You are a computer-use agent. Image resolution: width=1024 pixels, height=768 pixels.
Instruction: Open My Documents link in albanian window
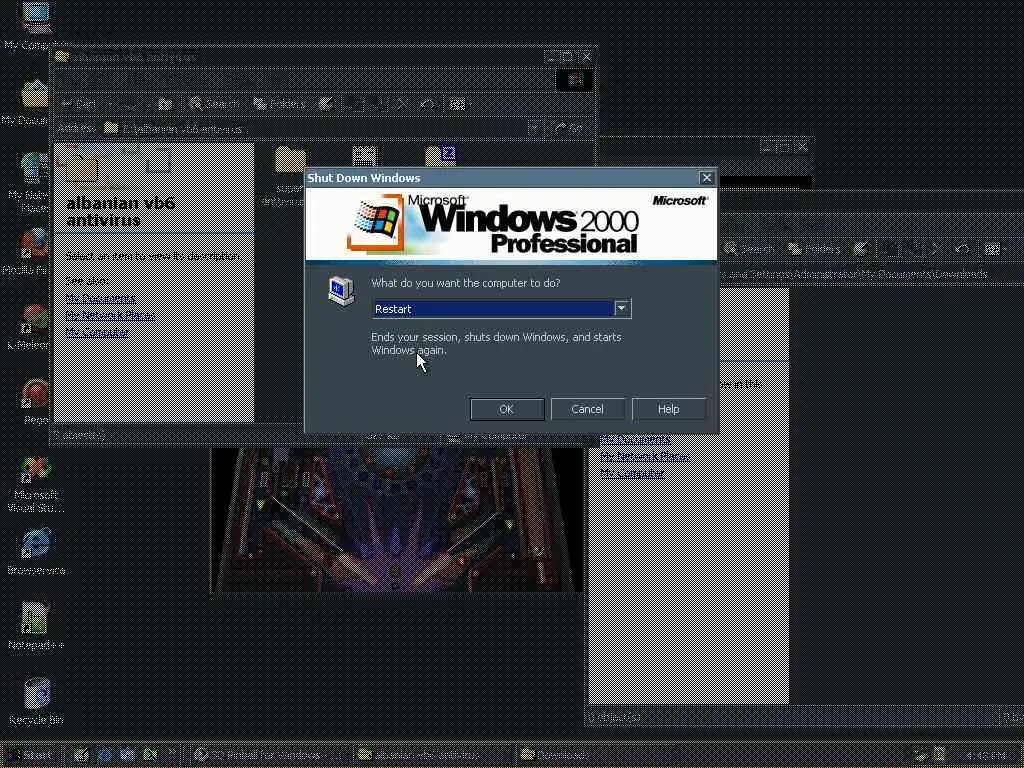click(x=101, y=298)
